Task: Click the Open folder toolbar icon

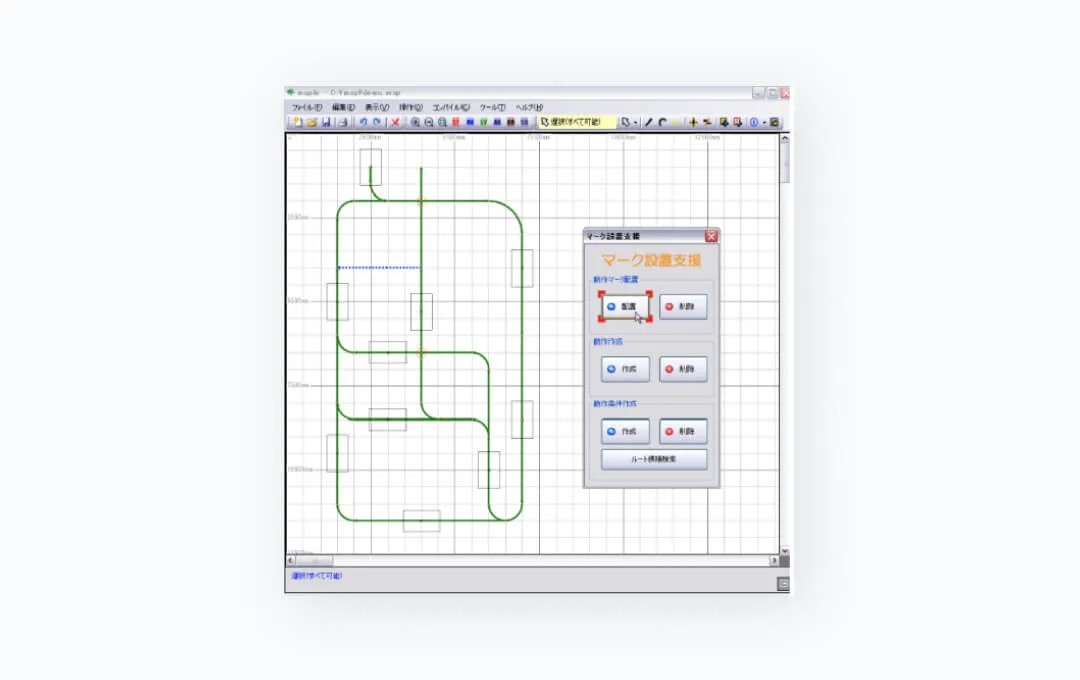Action: click(311, 122)
